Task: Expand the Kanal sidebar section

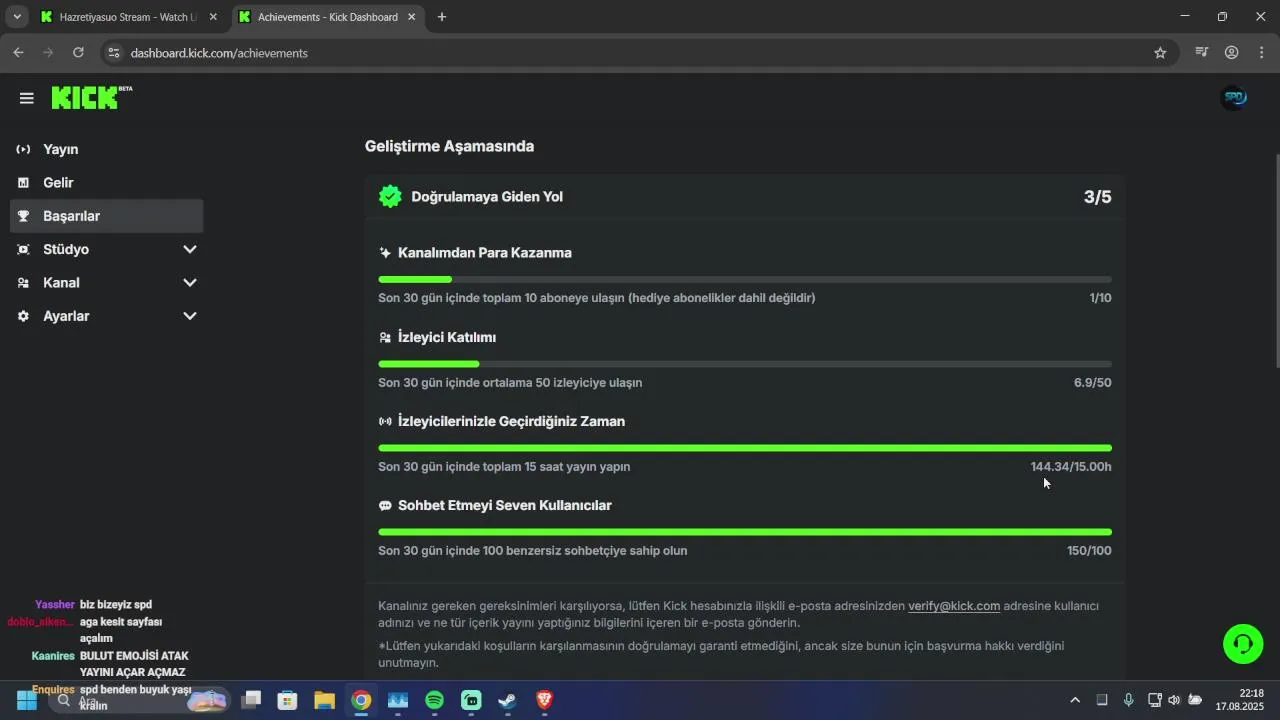Action: pos(190,283)
